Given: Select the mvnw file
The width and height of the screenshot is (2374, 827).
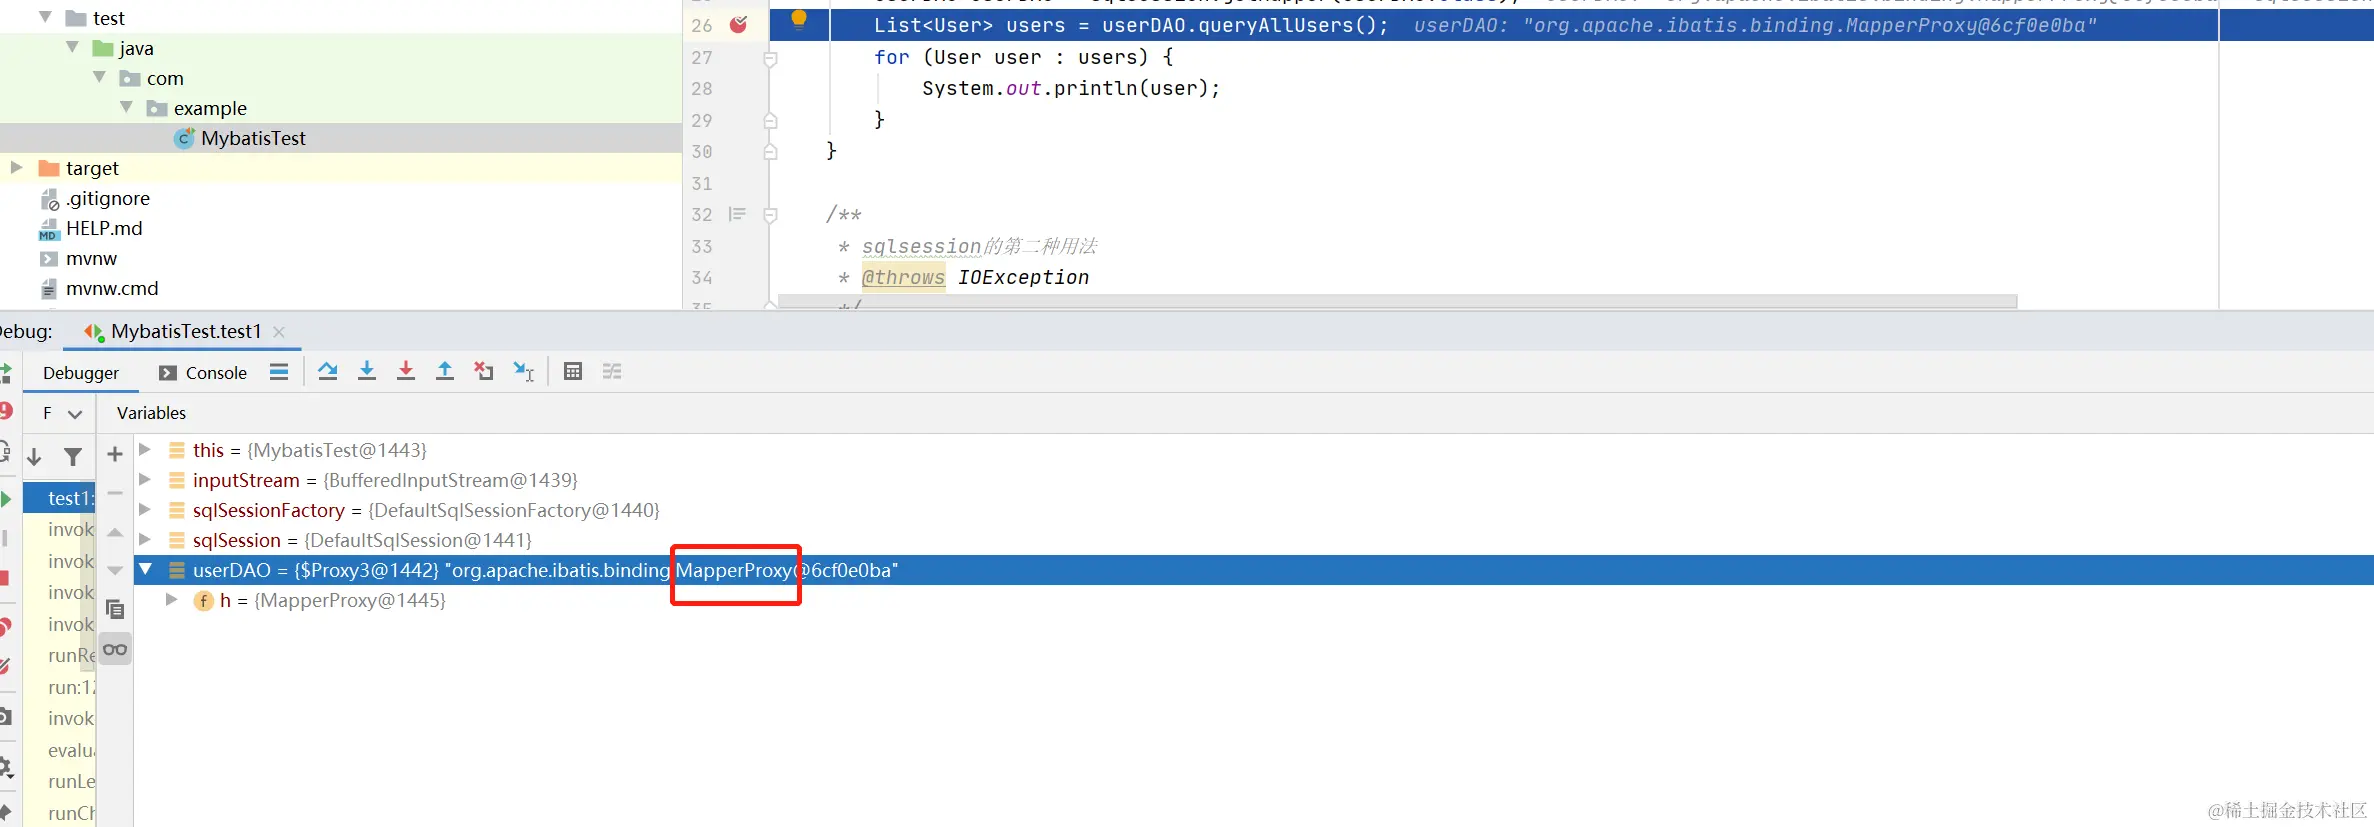Looking at the screenshot, I should point(91,258).
